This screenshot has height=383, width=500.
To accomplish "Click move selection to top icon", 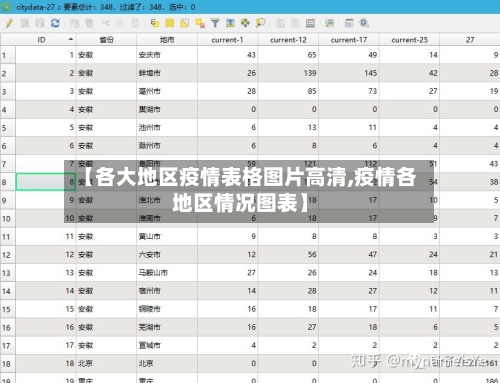I will 230,23.
